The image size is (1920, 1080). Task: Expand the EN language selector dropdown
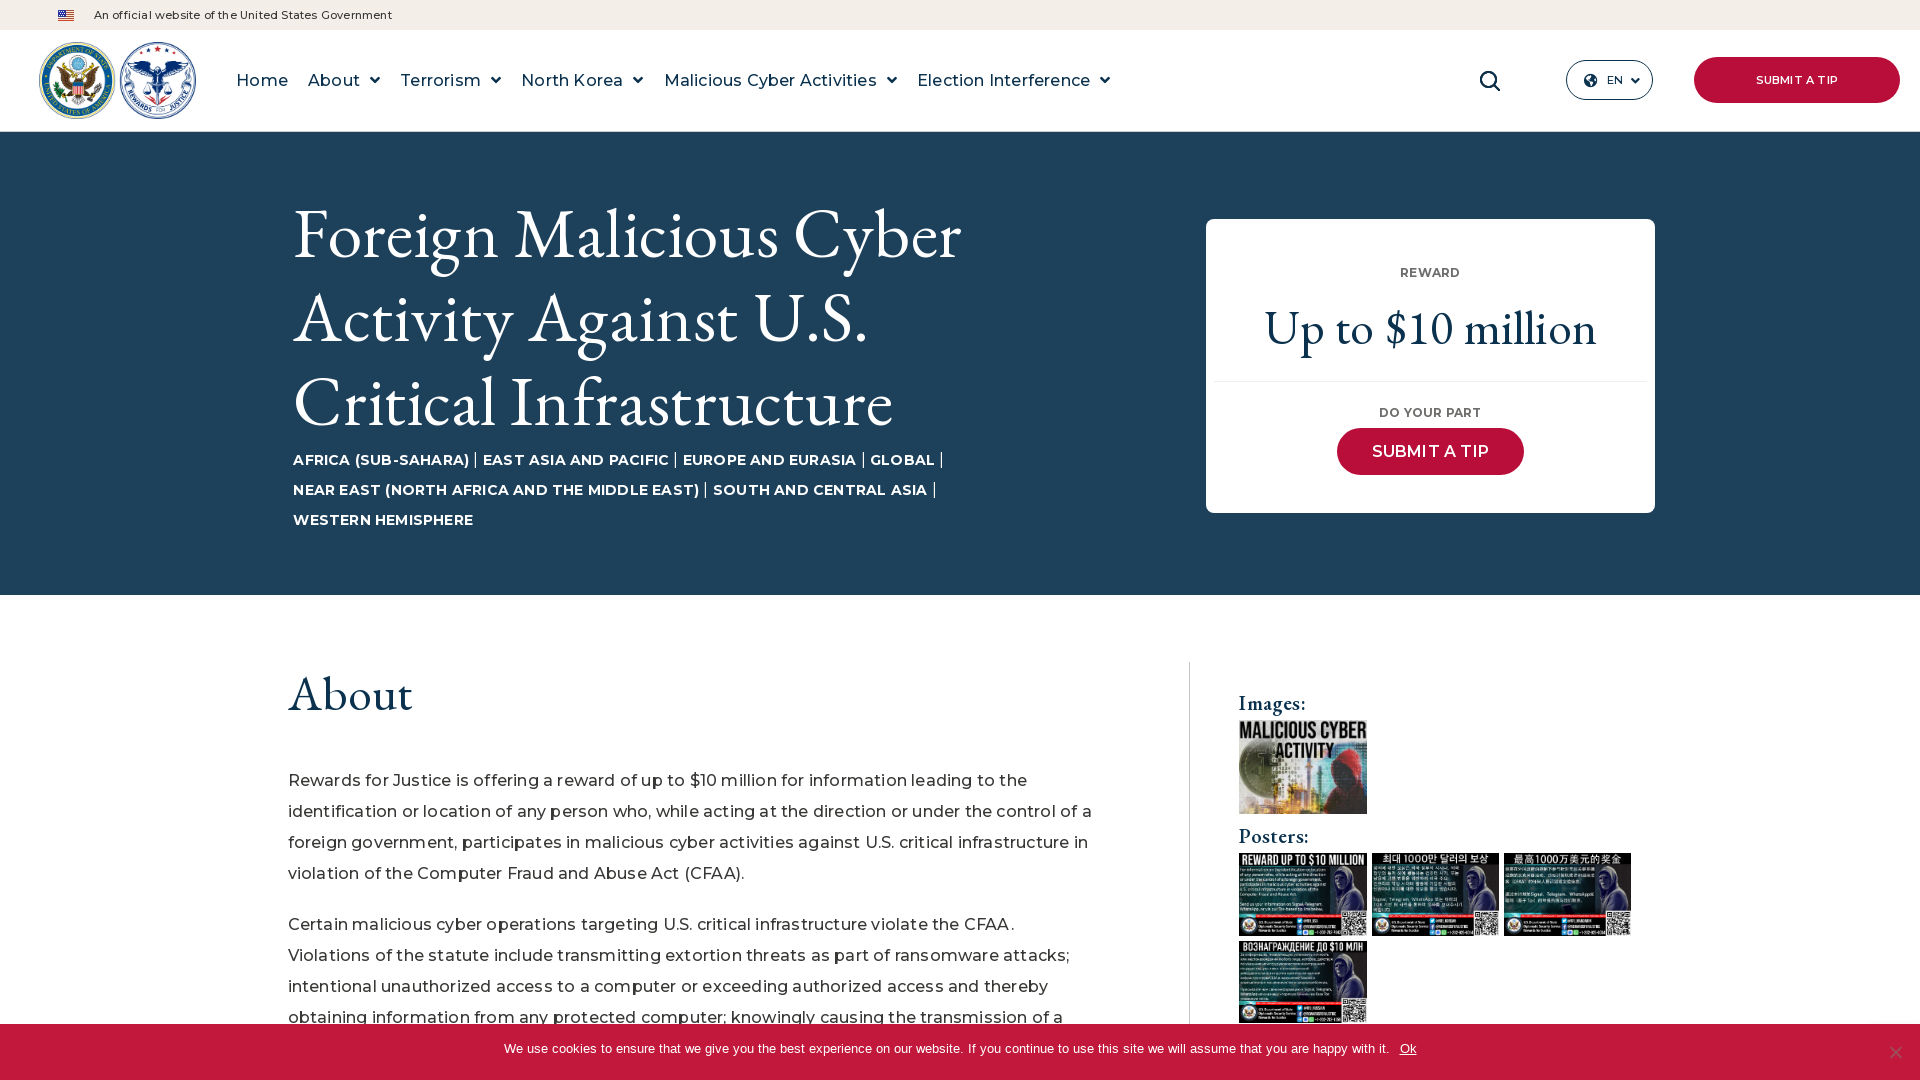1609,79
